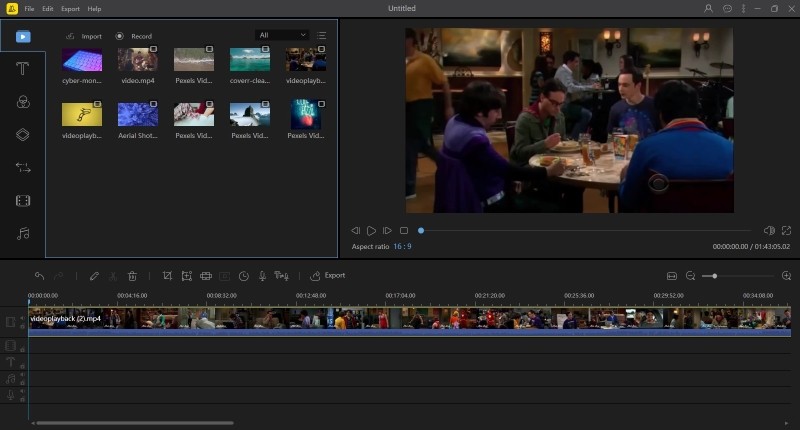
Task: Click the preview playback progress handle
Action: pos(421,231)
